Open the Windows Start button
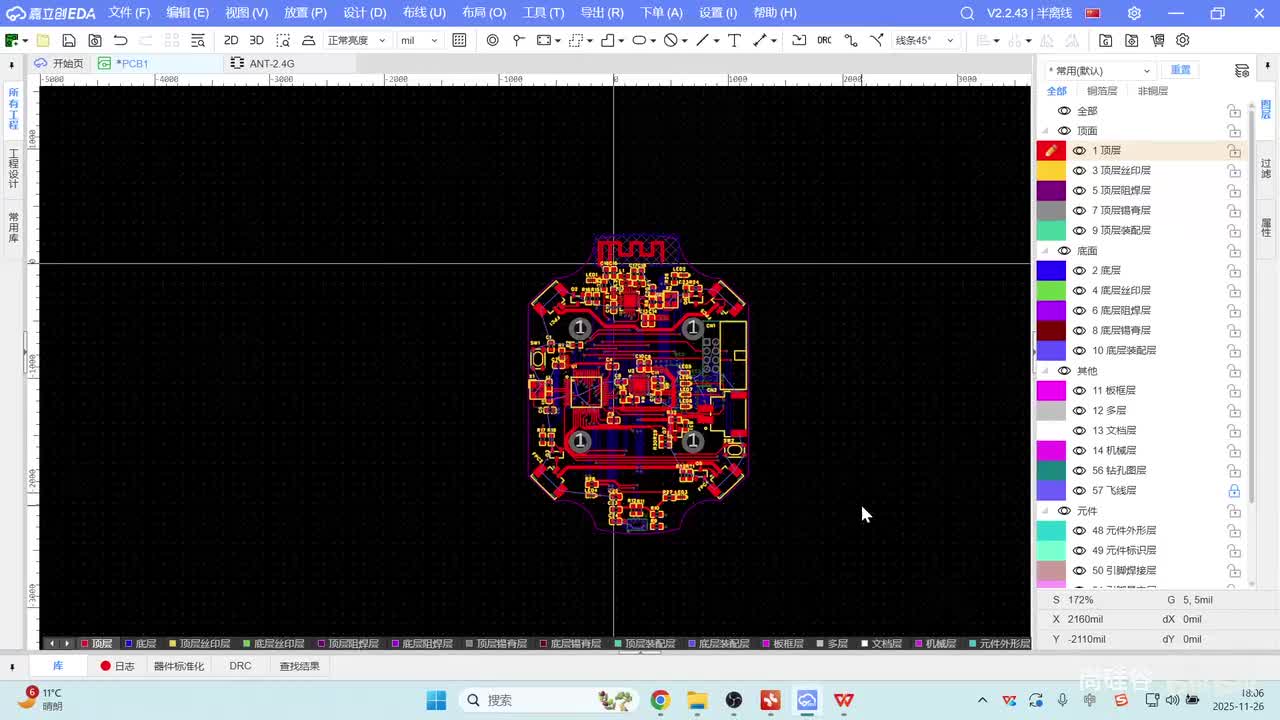This screenshot has width=1280, height=720. [x=436, y=700]
